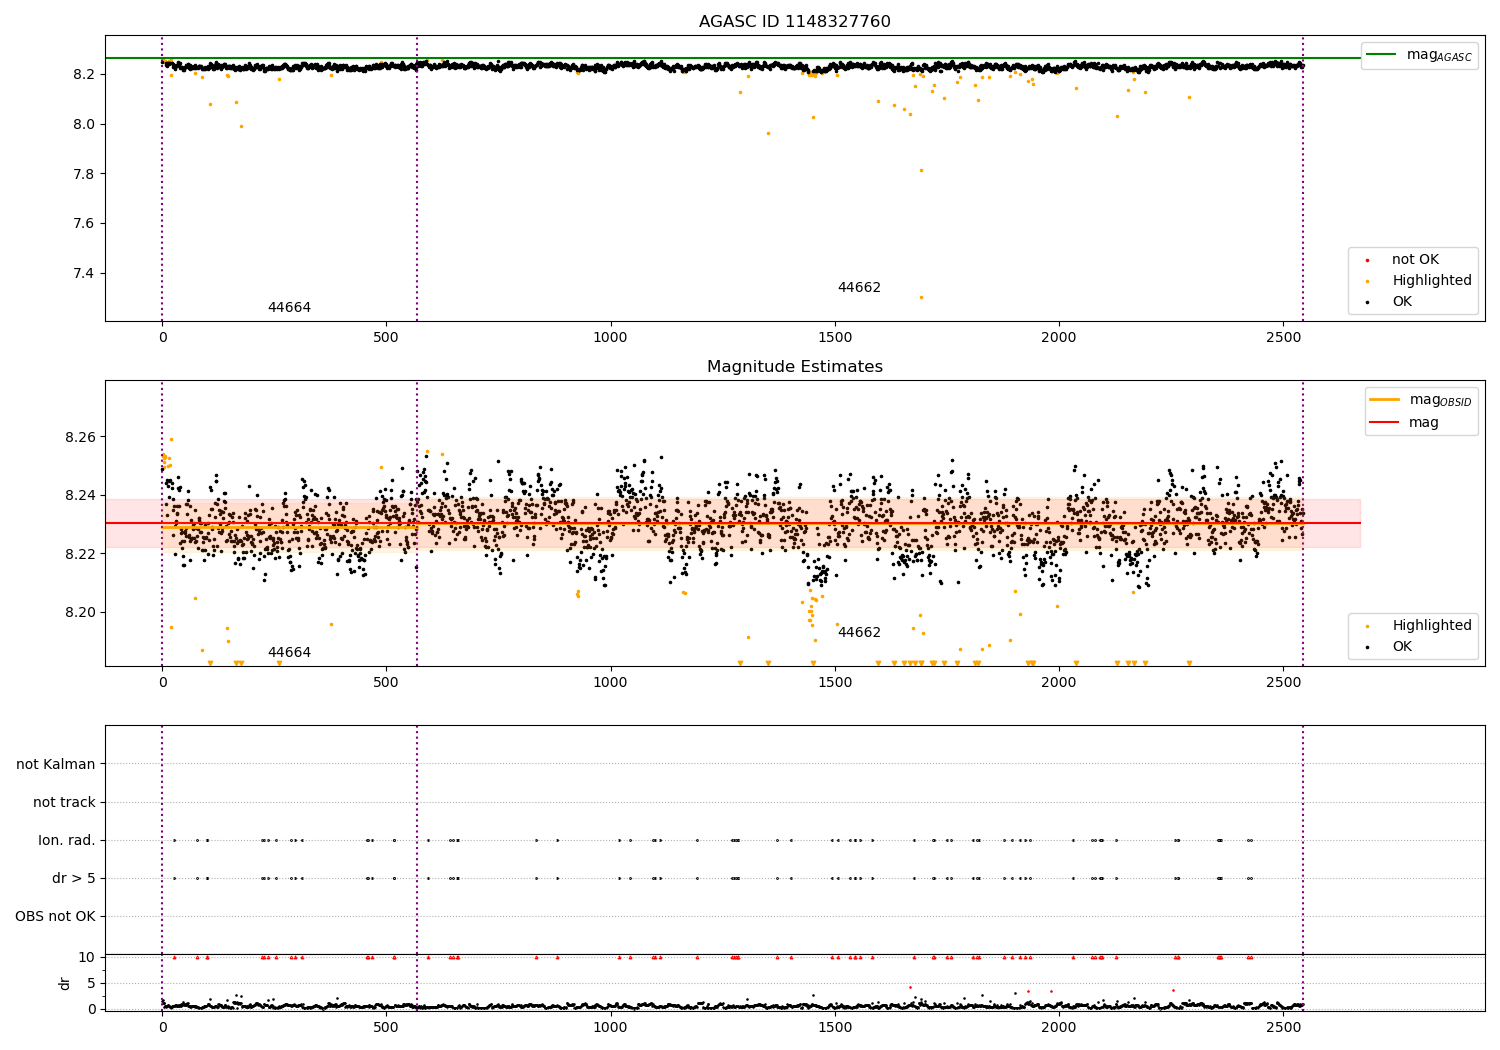
Task: Click obsid label 44662 in top plot
Action: tap(859, 288)
